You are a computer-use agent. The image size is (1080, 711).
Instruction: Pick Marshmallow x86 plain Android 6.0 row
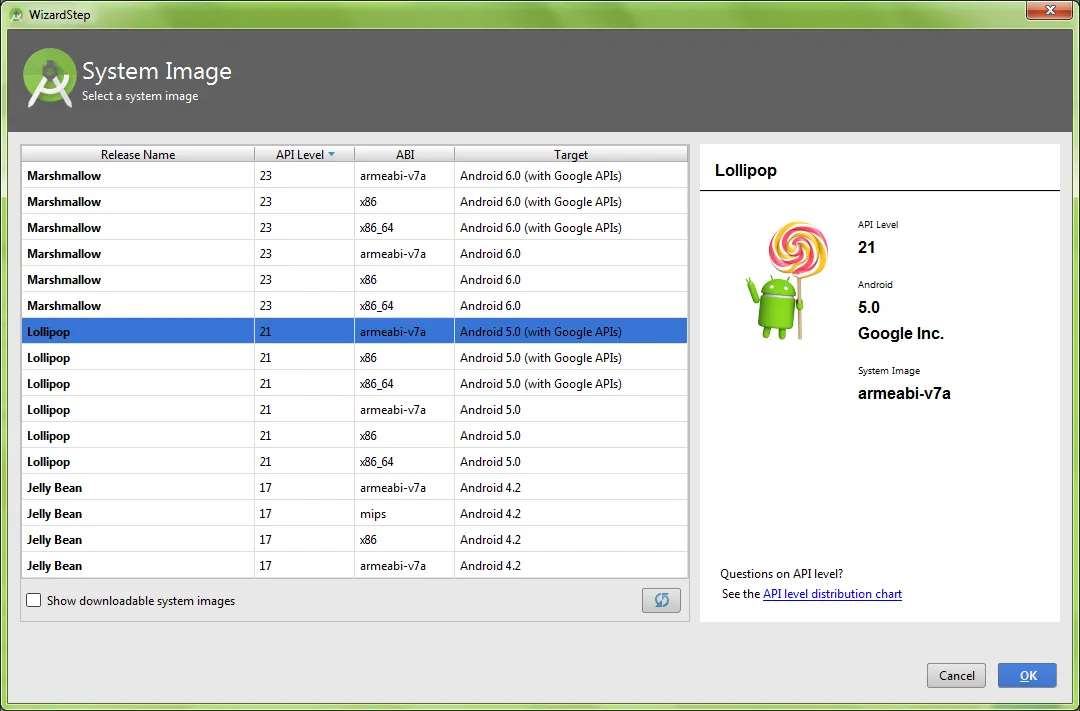pos(355,280)
